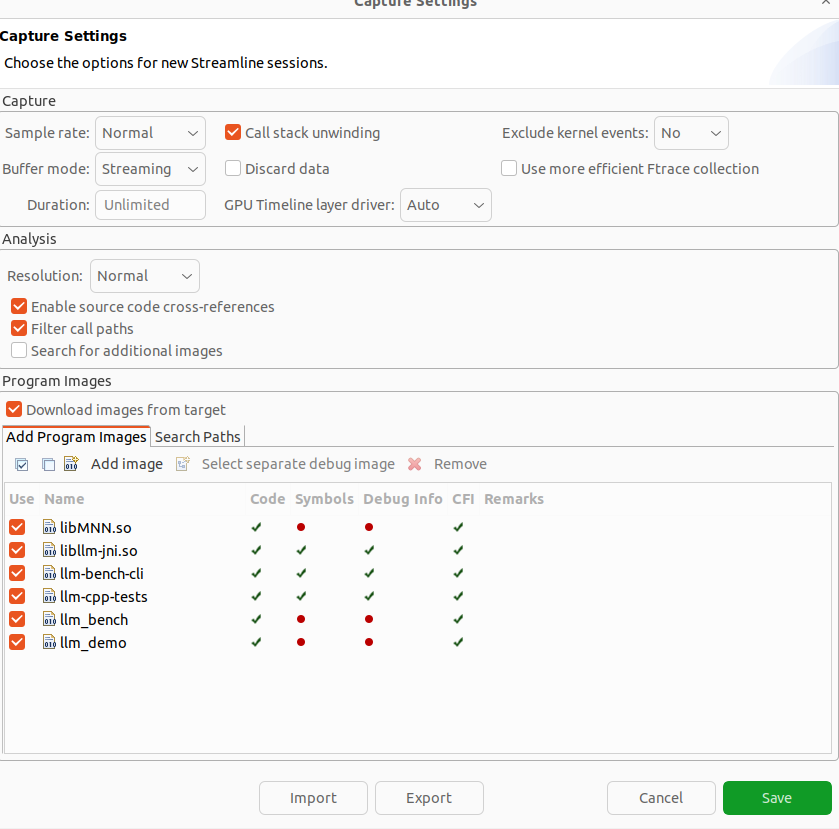The image size is (839, 829).
Task: Enable the Discard data checkbox
Action: tap(233, 168)
